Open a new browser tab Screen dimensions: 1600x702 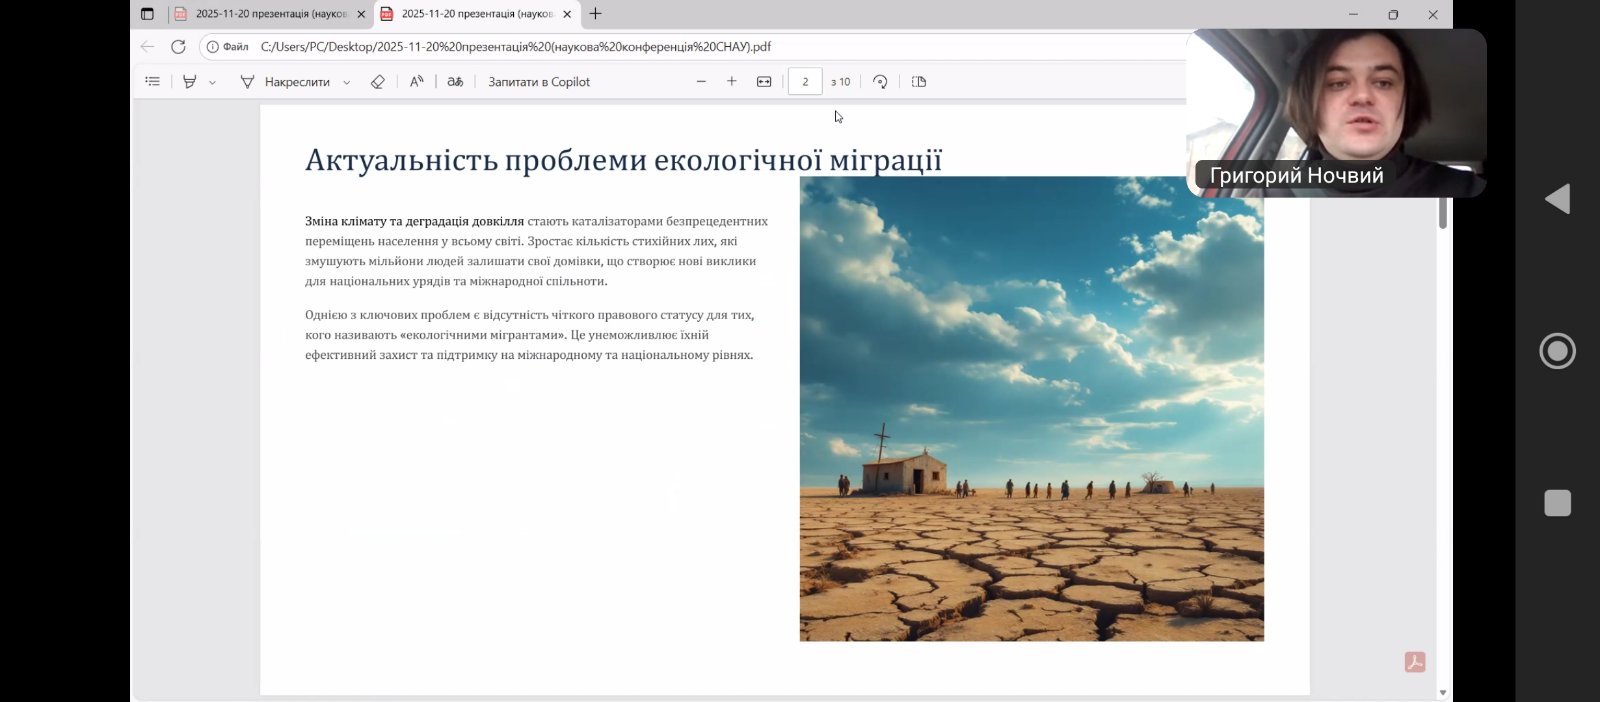pyautogui.click(x=596, y=14)
